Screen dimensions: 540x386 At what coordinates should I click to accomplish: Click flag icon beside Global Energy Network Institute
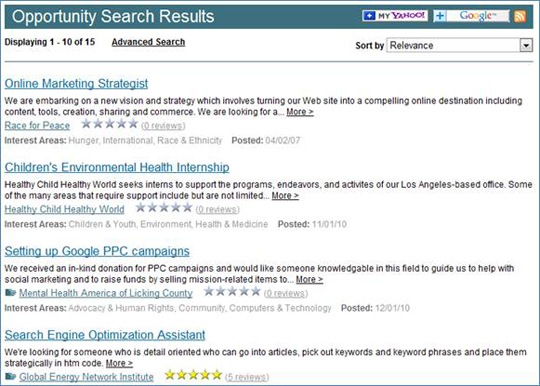click(x=11, y=376)
